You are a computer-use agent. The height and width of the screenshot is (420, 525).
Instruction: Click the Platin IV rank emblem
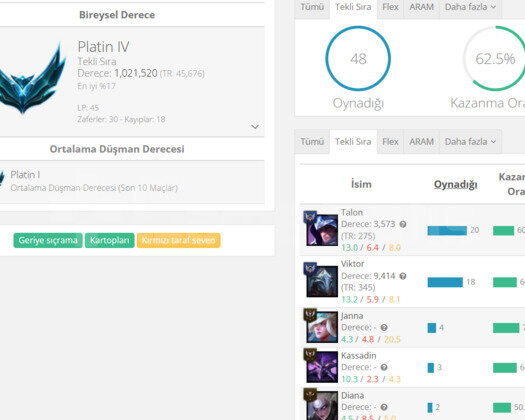coord(32,79)
